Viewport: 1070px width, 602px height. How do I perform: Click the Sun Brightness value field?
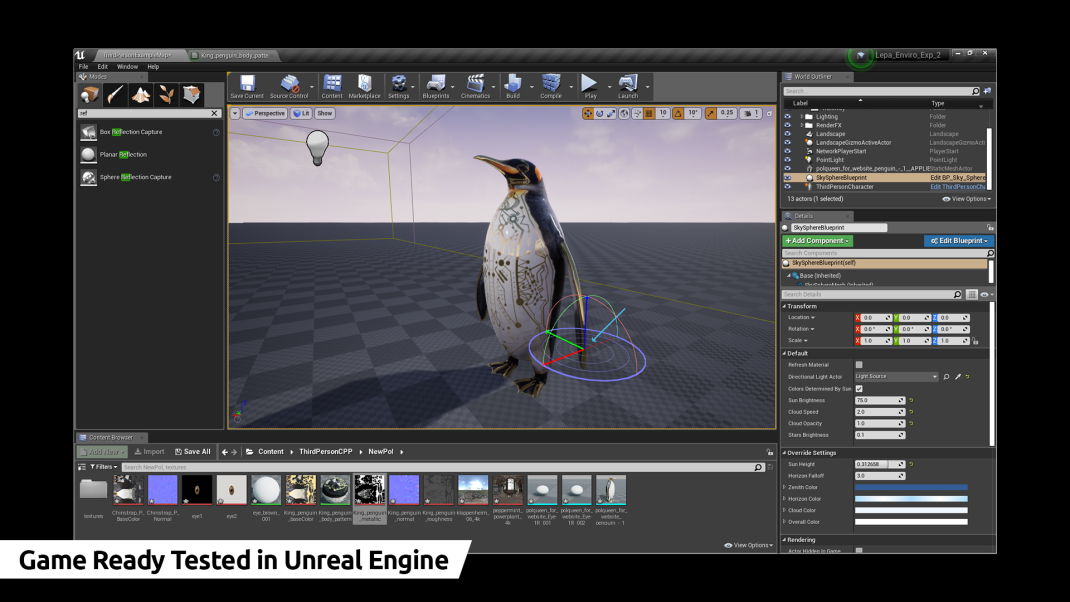pos(880,401)
